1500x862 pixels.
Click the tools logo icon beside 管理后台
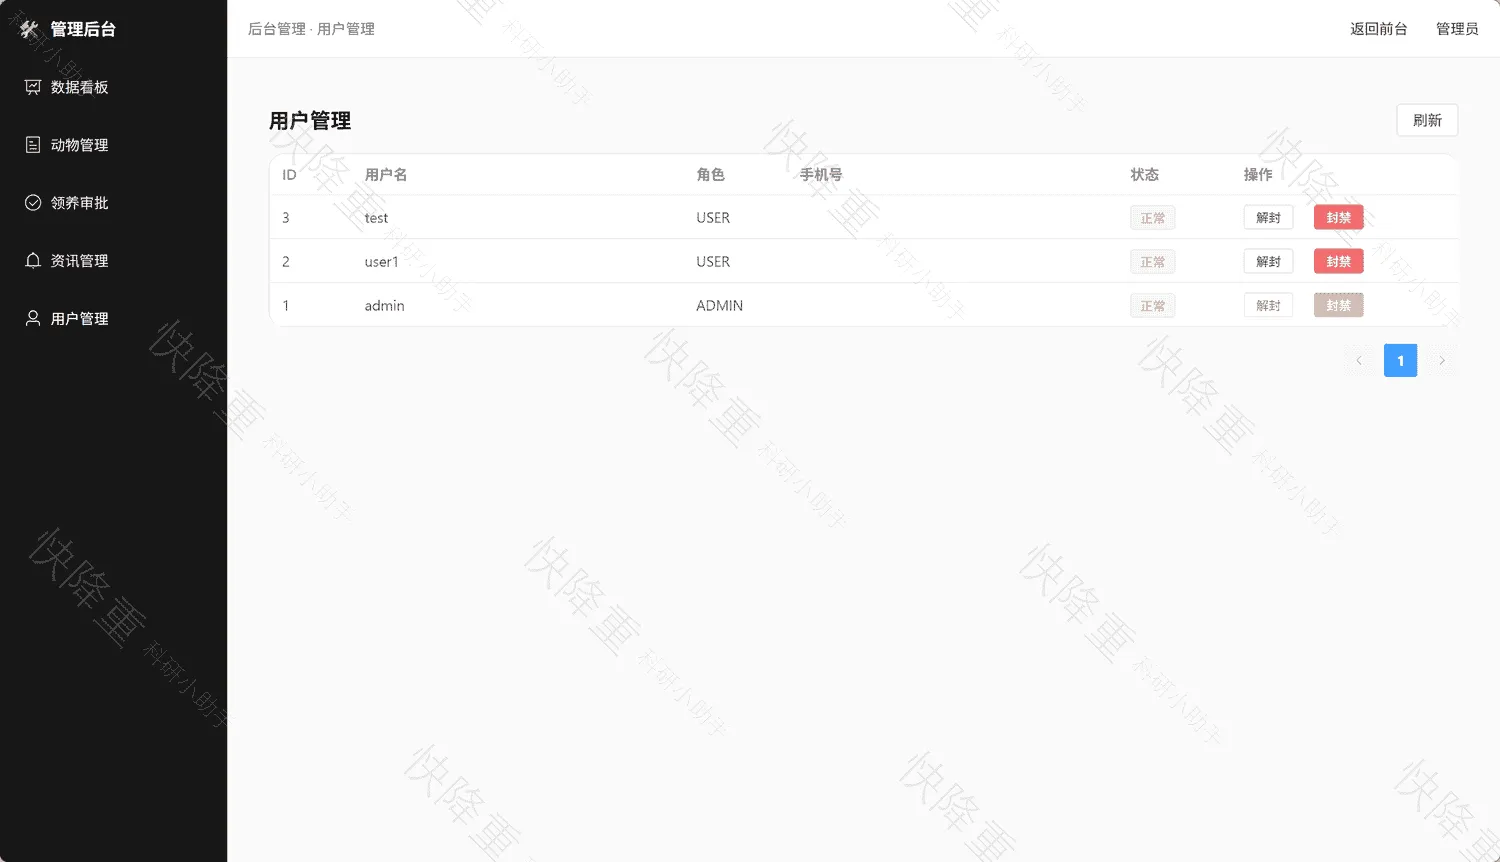point(30,29)
